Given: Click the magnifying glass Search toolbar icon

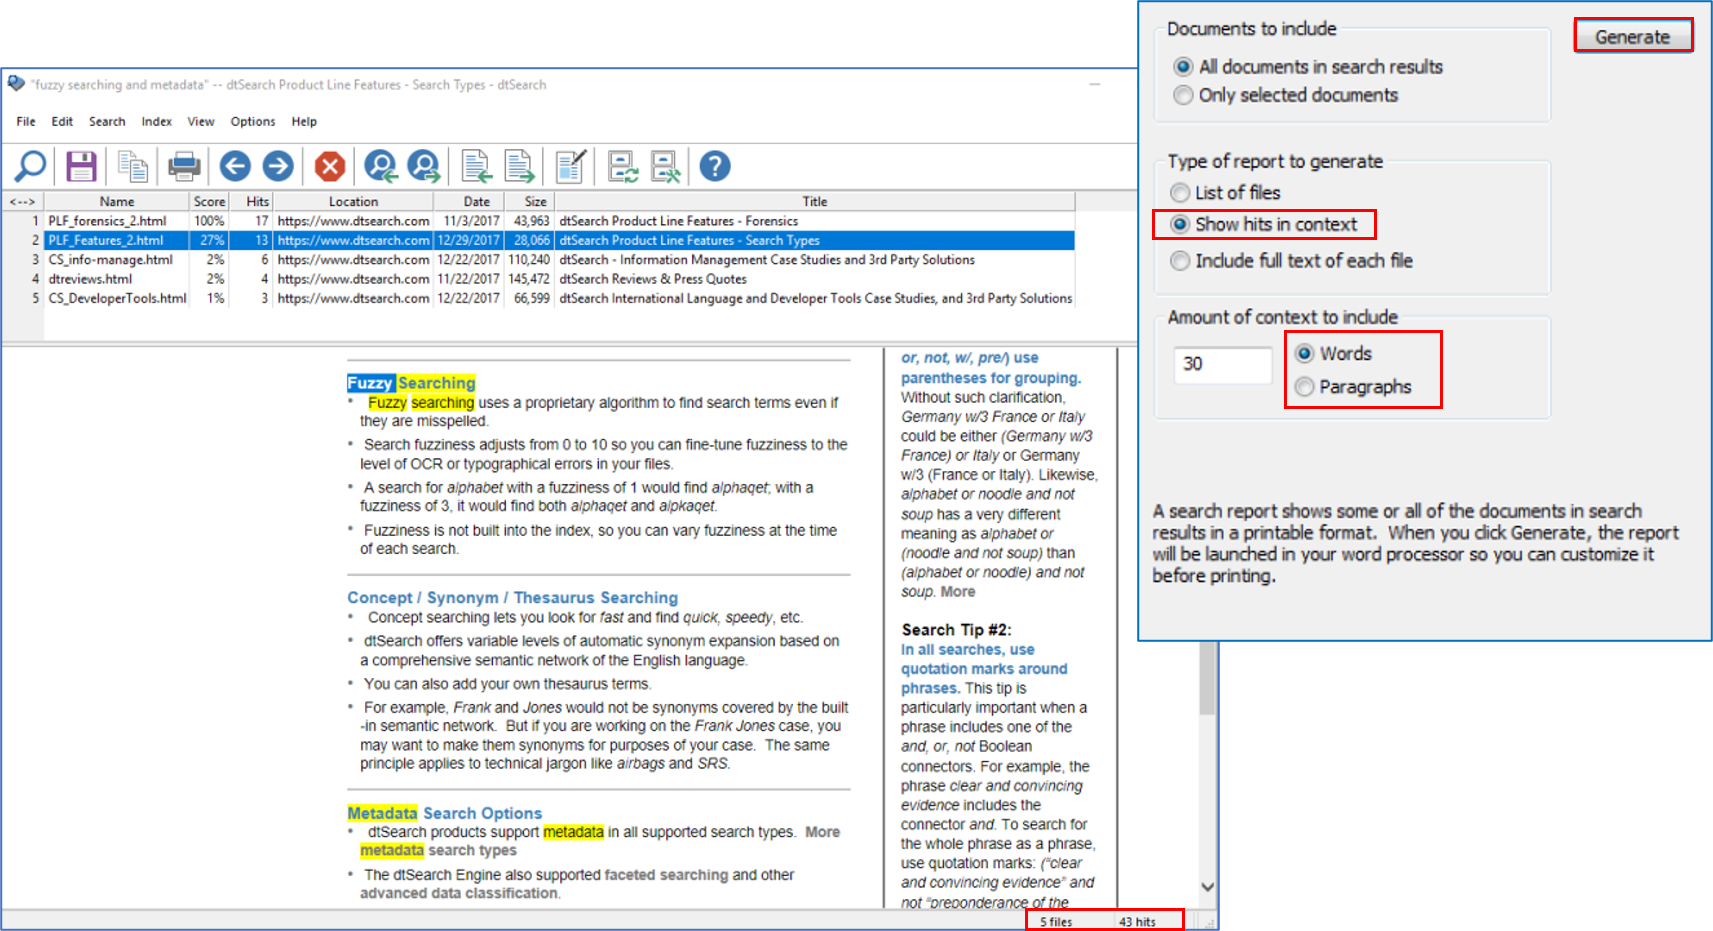Looking at the screenshot, I should (x=29, y=166).
